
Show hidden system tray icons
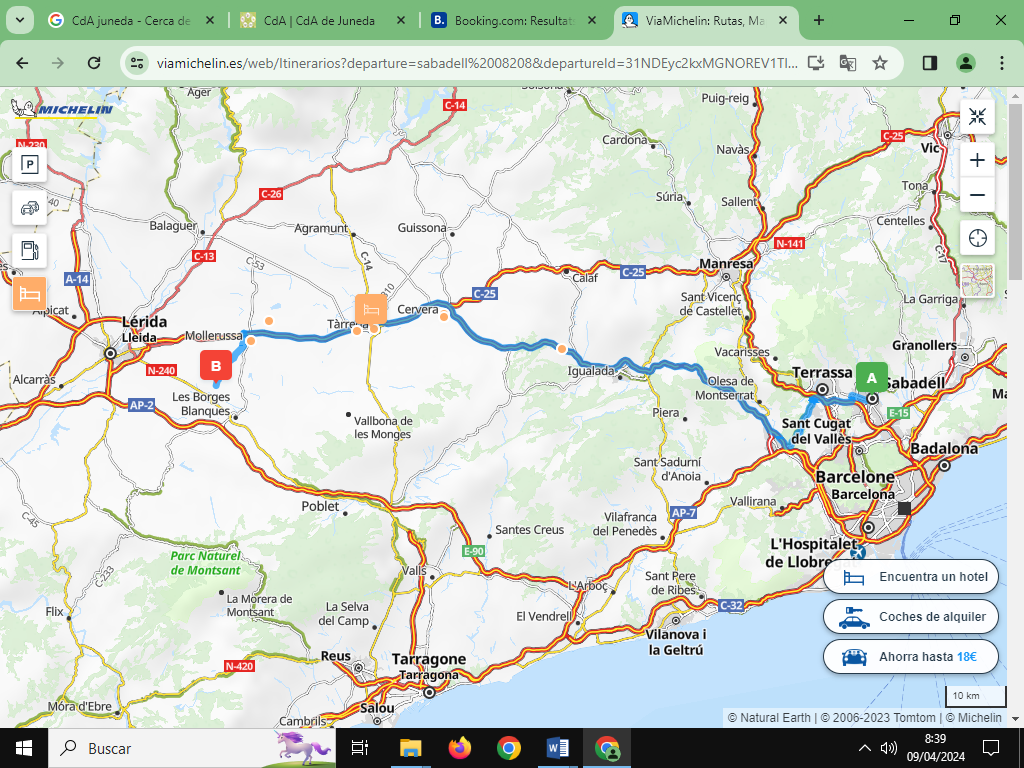point(864,748)
